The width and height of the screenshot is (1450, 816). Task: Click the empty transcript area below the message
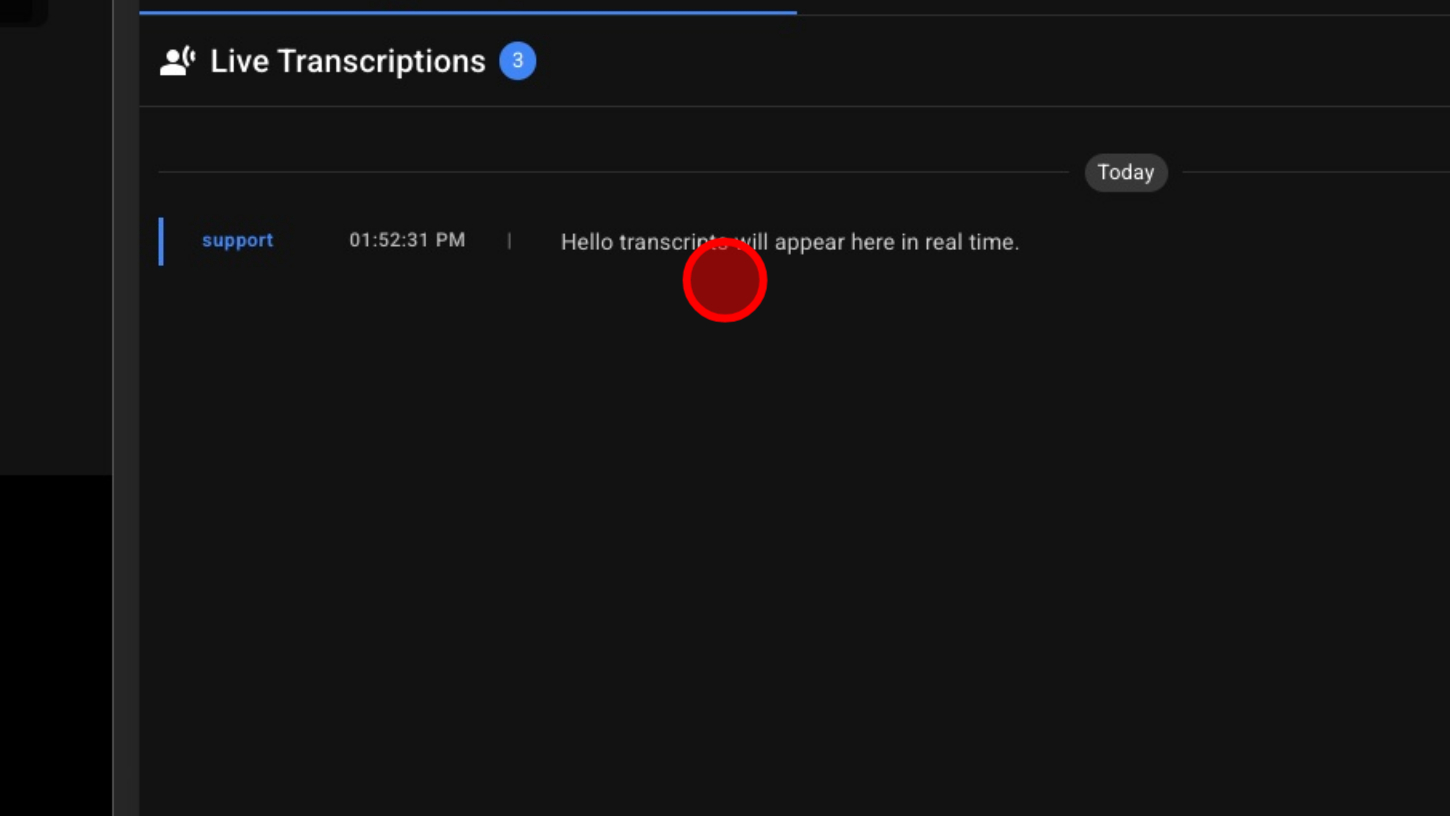click(x=794, y=550)
